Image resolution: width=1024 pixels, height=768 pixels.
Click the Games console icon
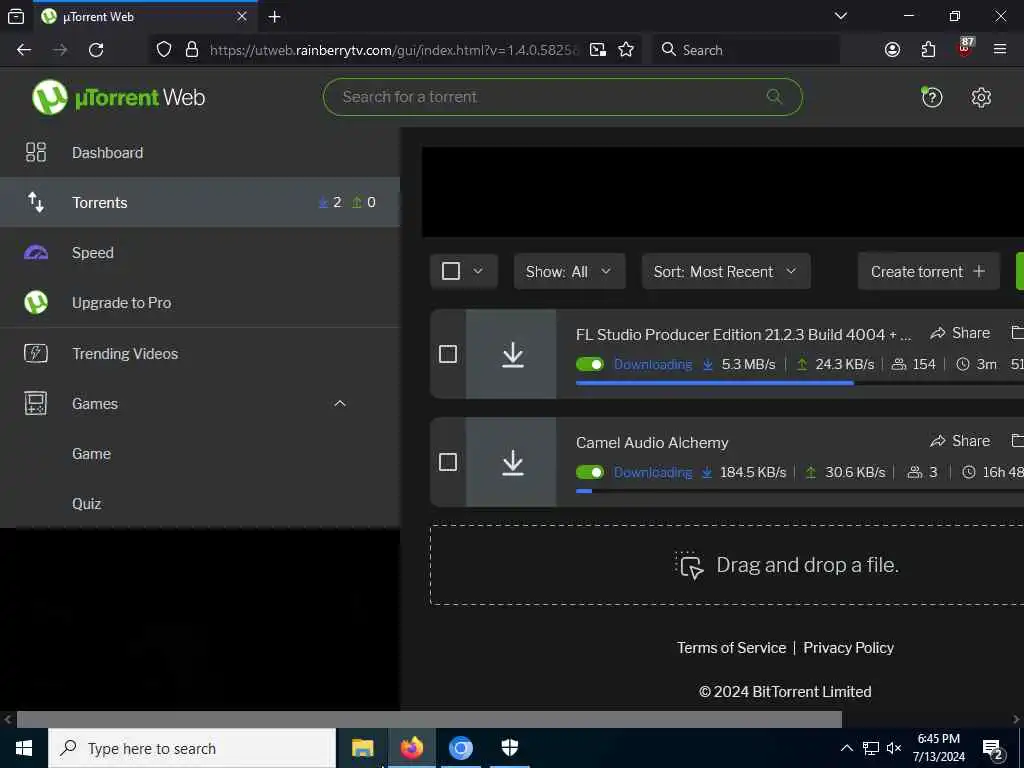(35, 404)
